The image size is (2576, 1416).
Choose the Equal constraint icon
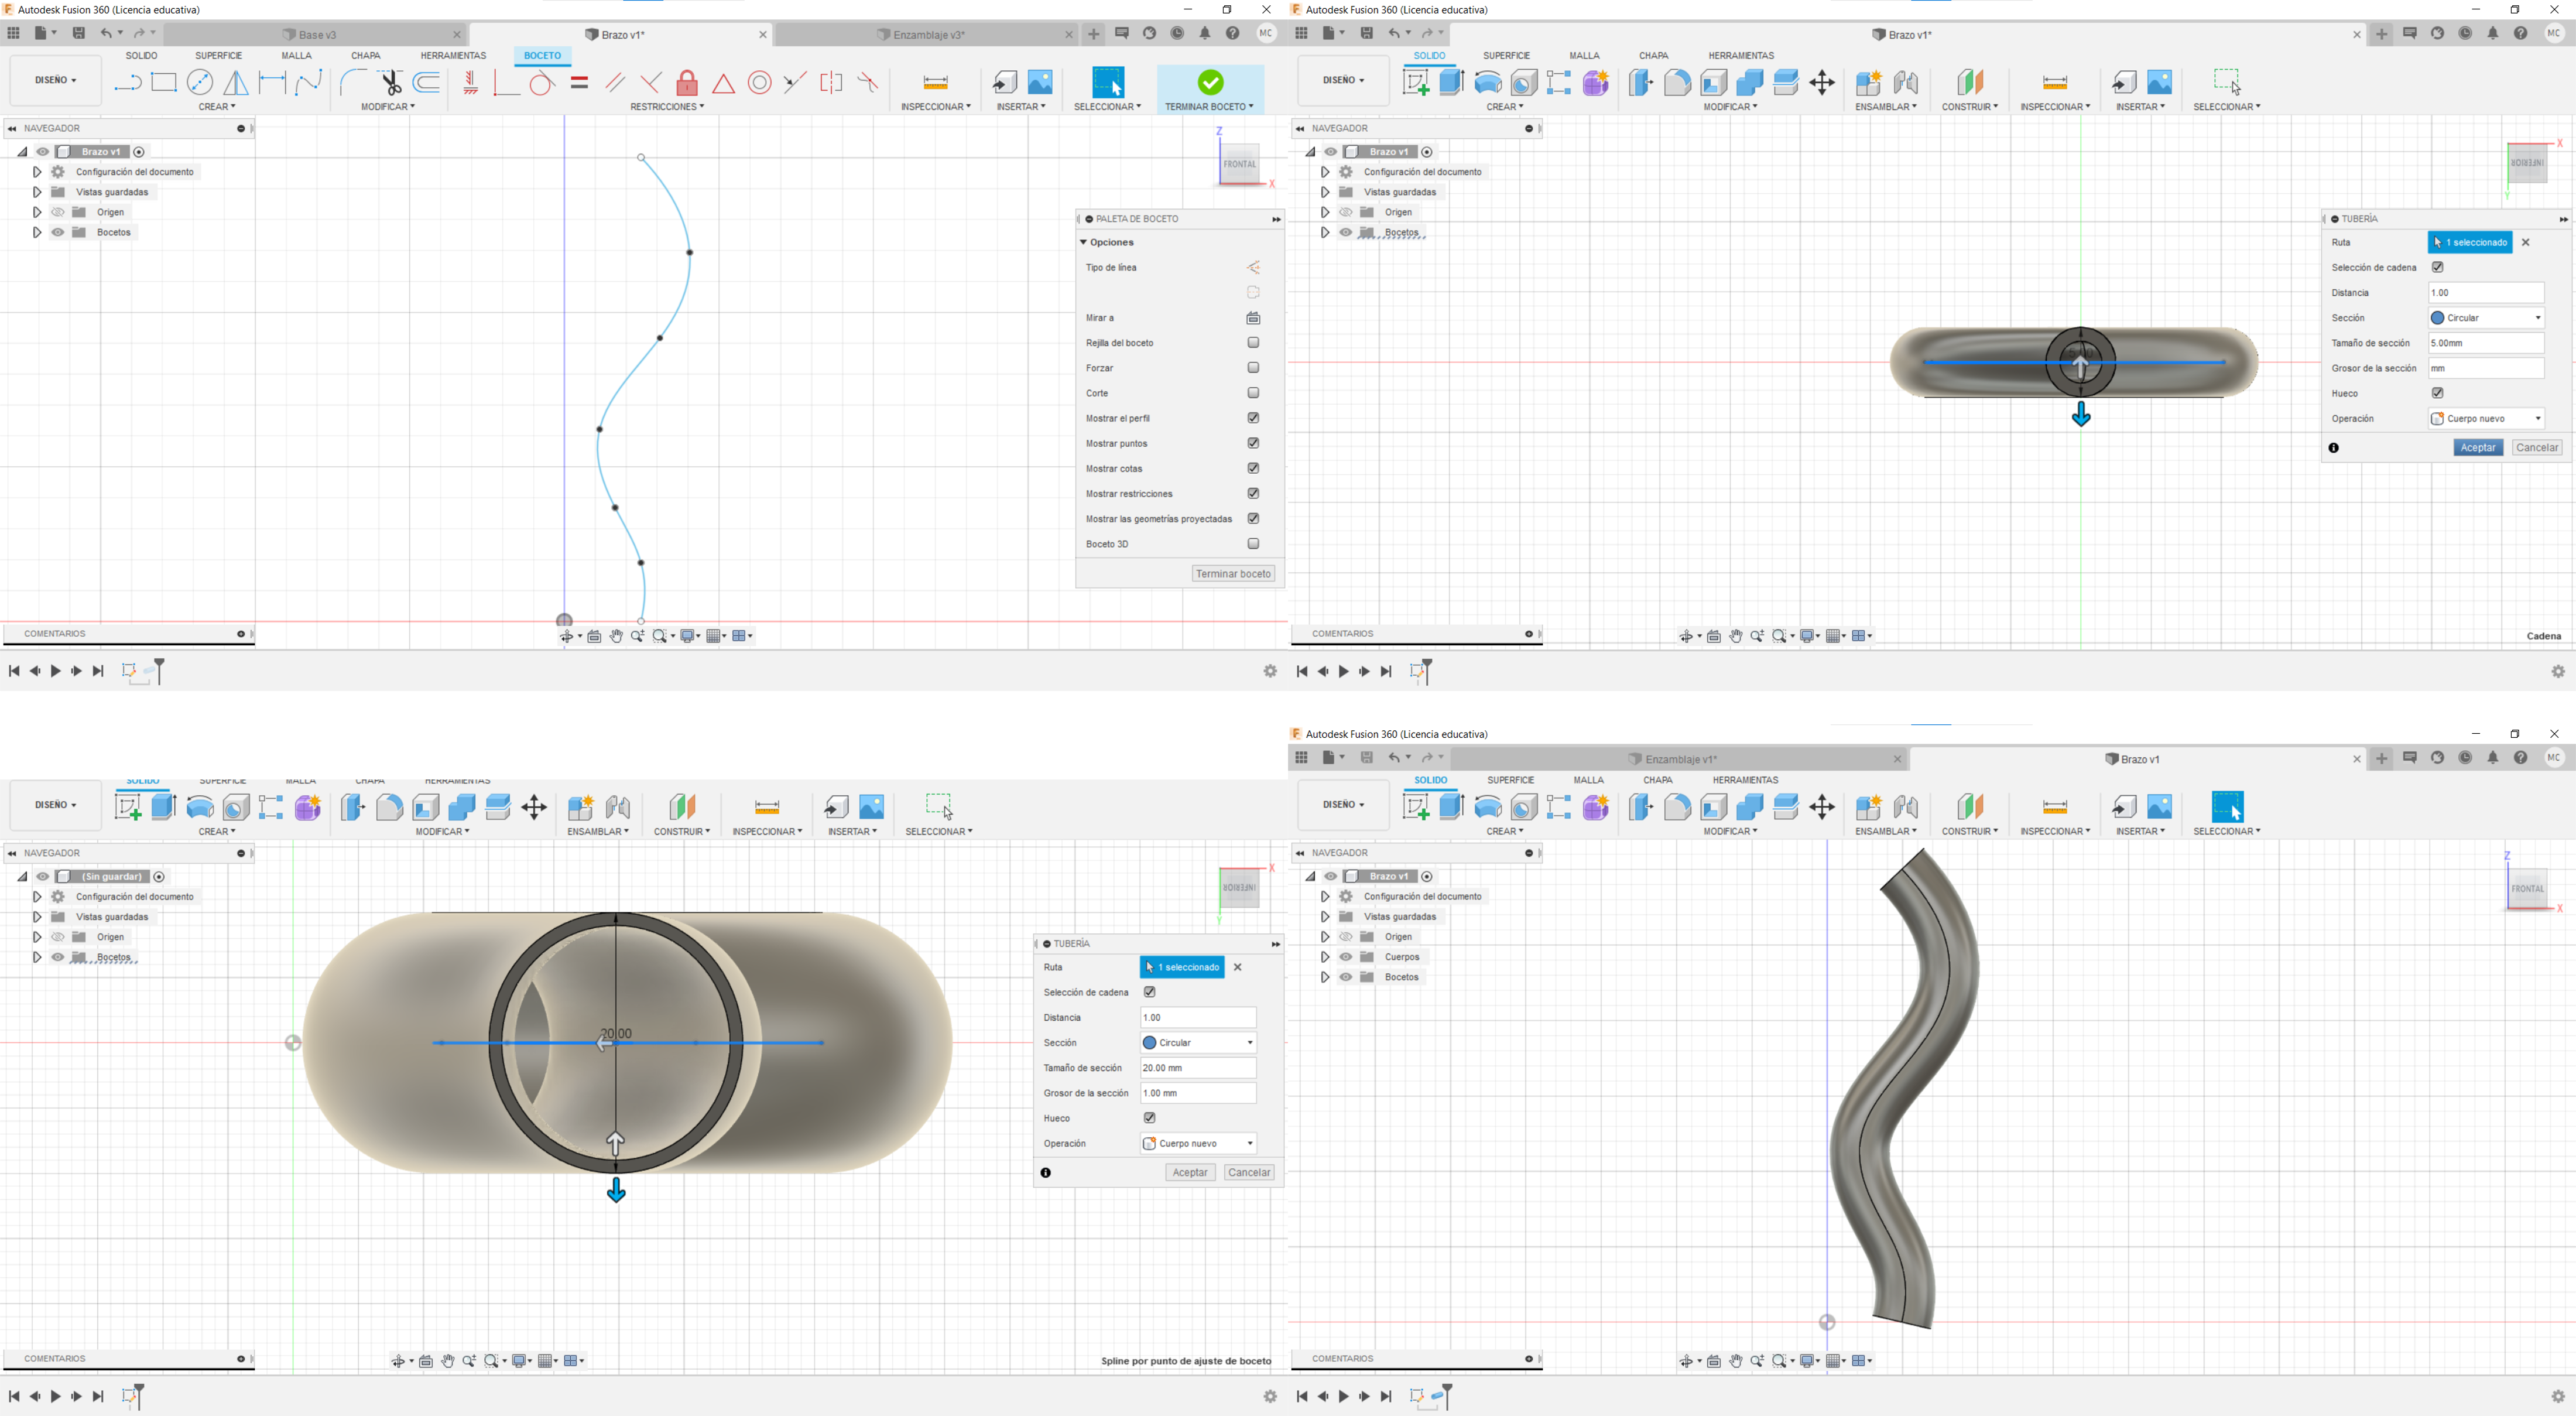[x=579, y=83]
